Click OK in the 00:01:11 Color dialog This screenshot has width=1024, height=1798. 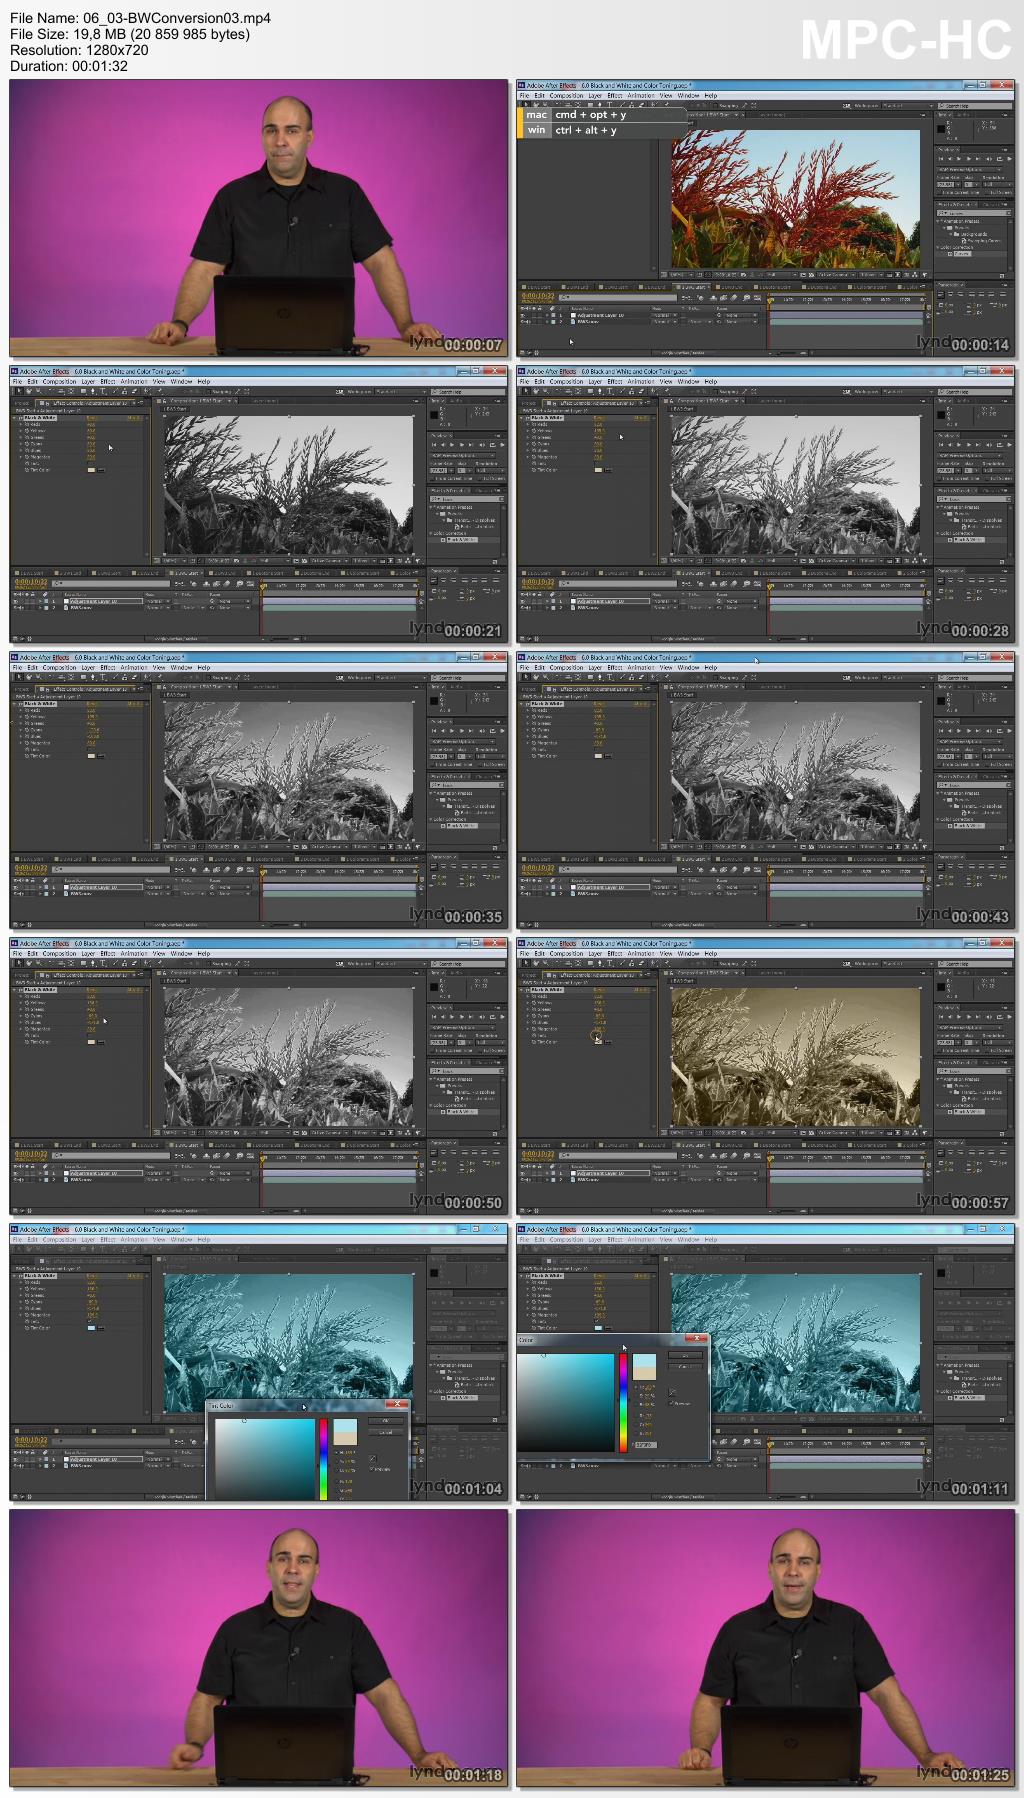click(685, 1355)
